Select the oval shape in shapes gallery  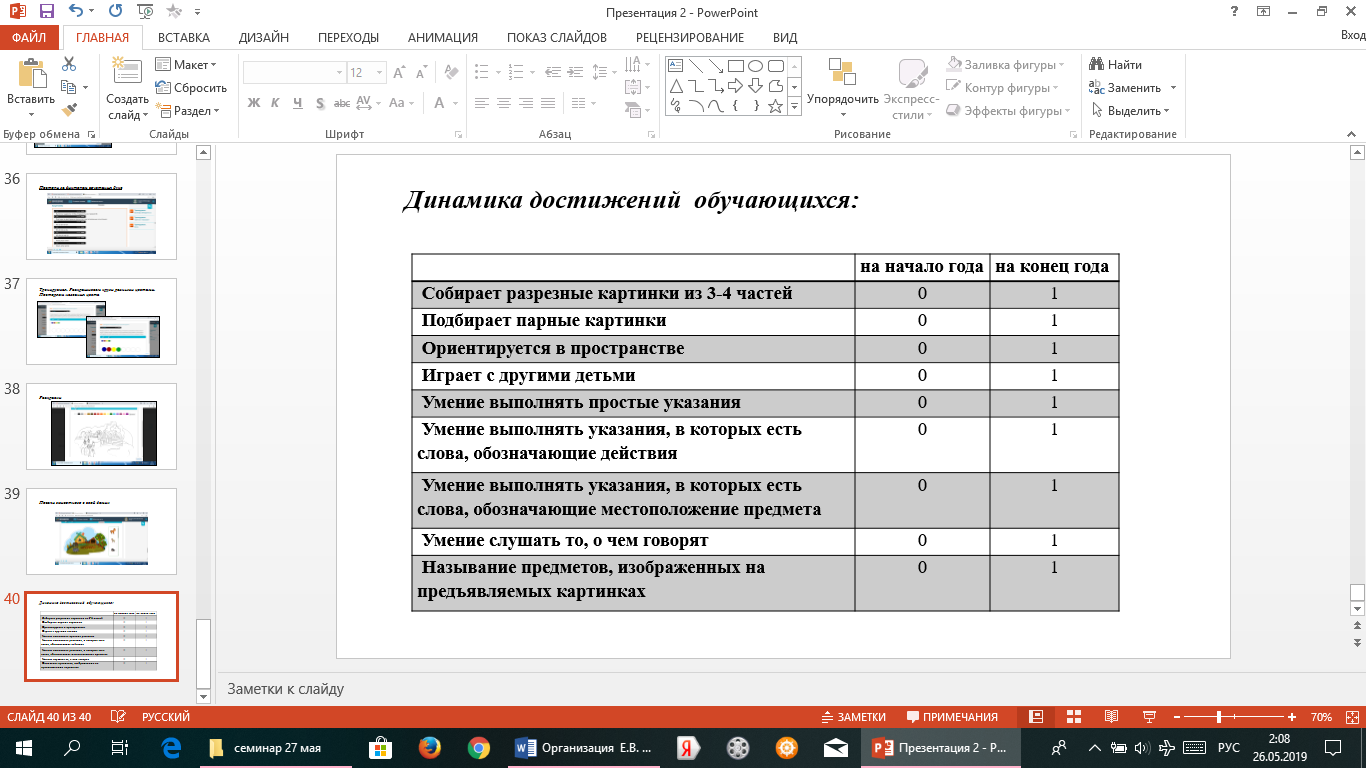coord(757,66)
